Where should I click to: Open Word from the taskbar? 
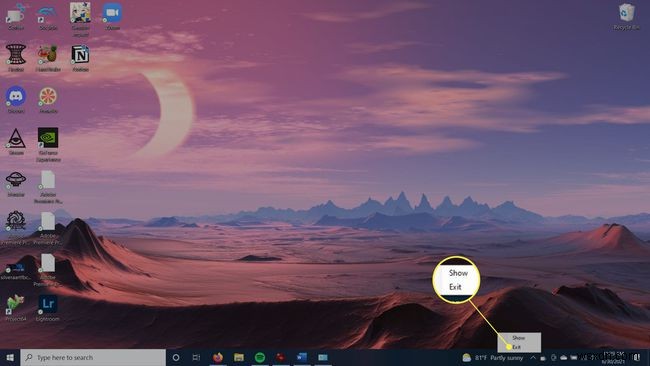pos(302,357)
